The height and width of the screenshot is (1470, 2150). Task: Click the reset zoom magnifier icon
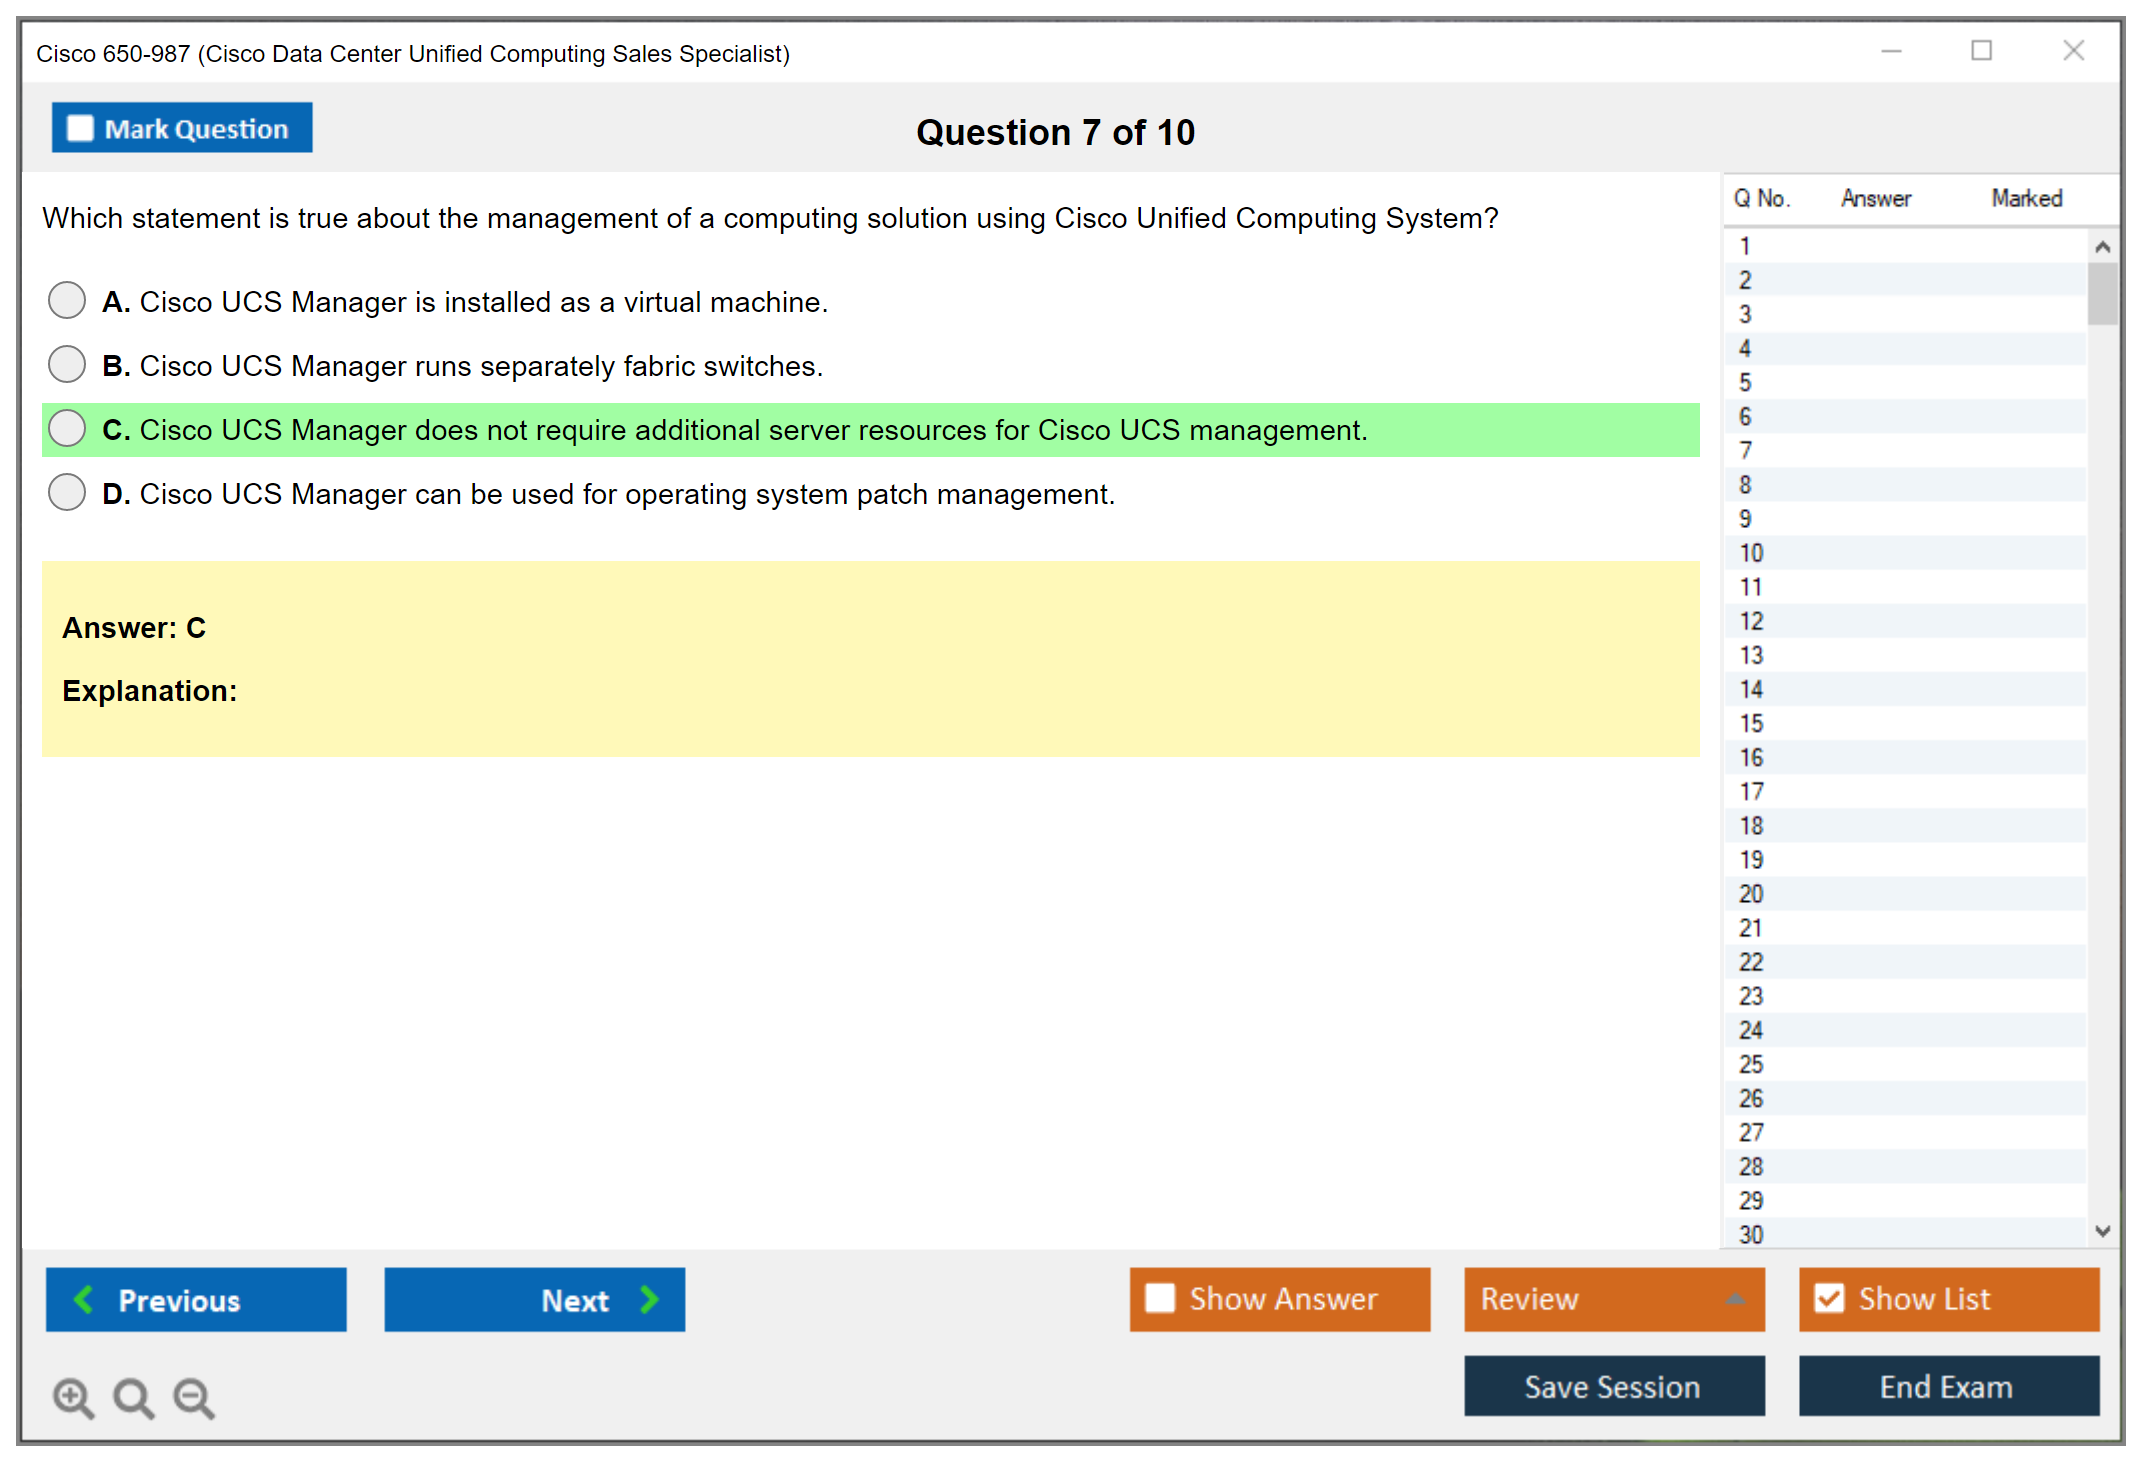tap(132, 1396)
